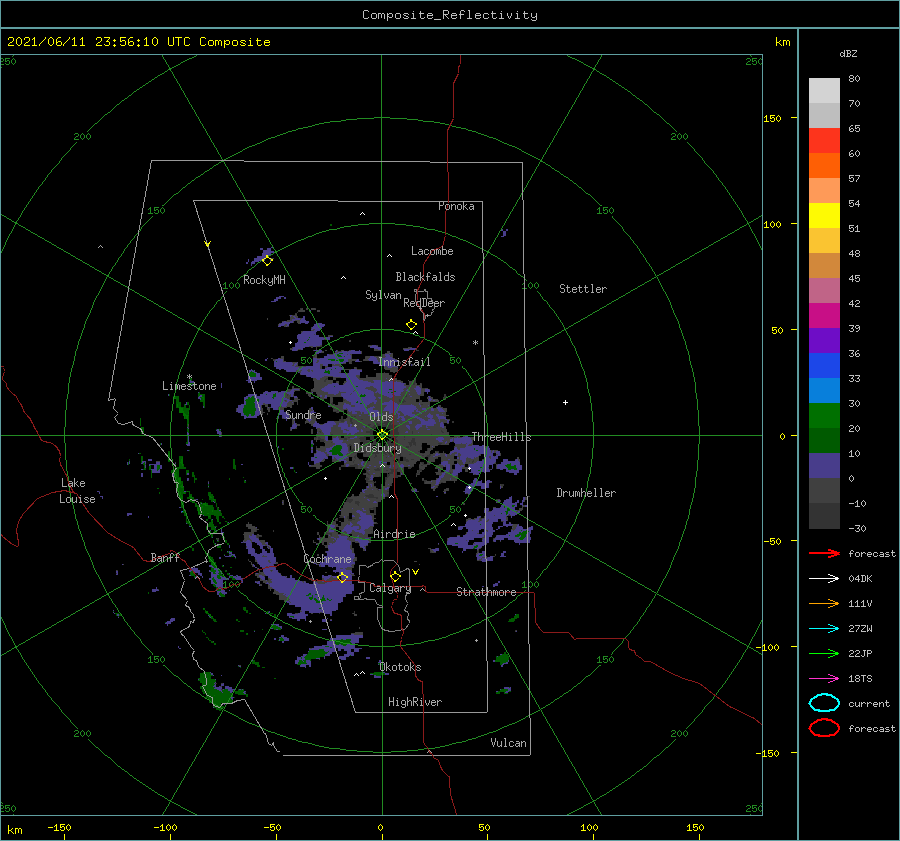900x841 pixels.
Task: Pick the magenta 18TS arrow icon
Action: click(824, 679)
